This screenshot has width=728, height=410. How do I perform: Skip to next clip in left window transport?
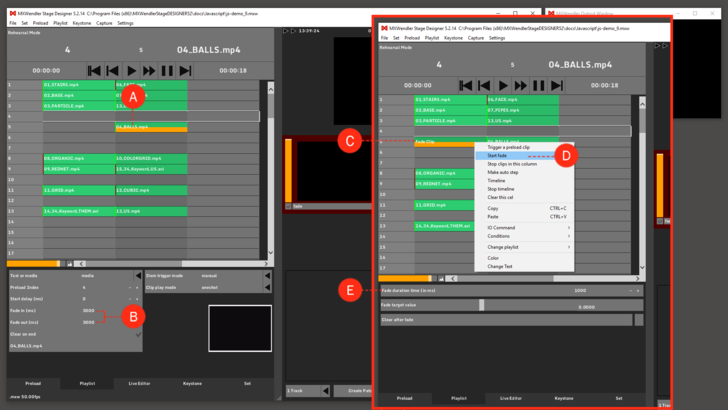click(185, 71)
